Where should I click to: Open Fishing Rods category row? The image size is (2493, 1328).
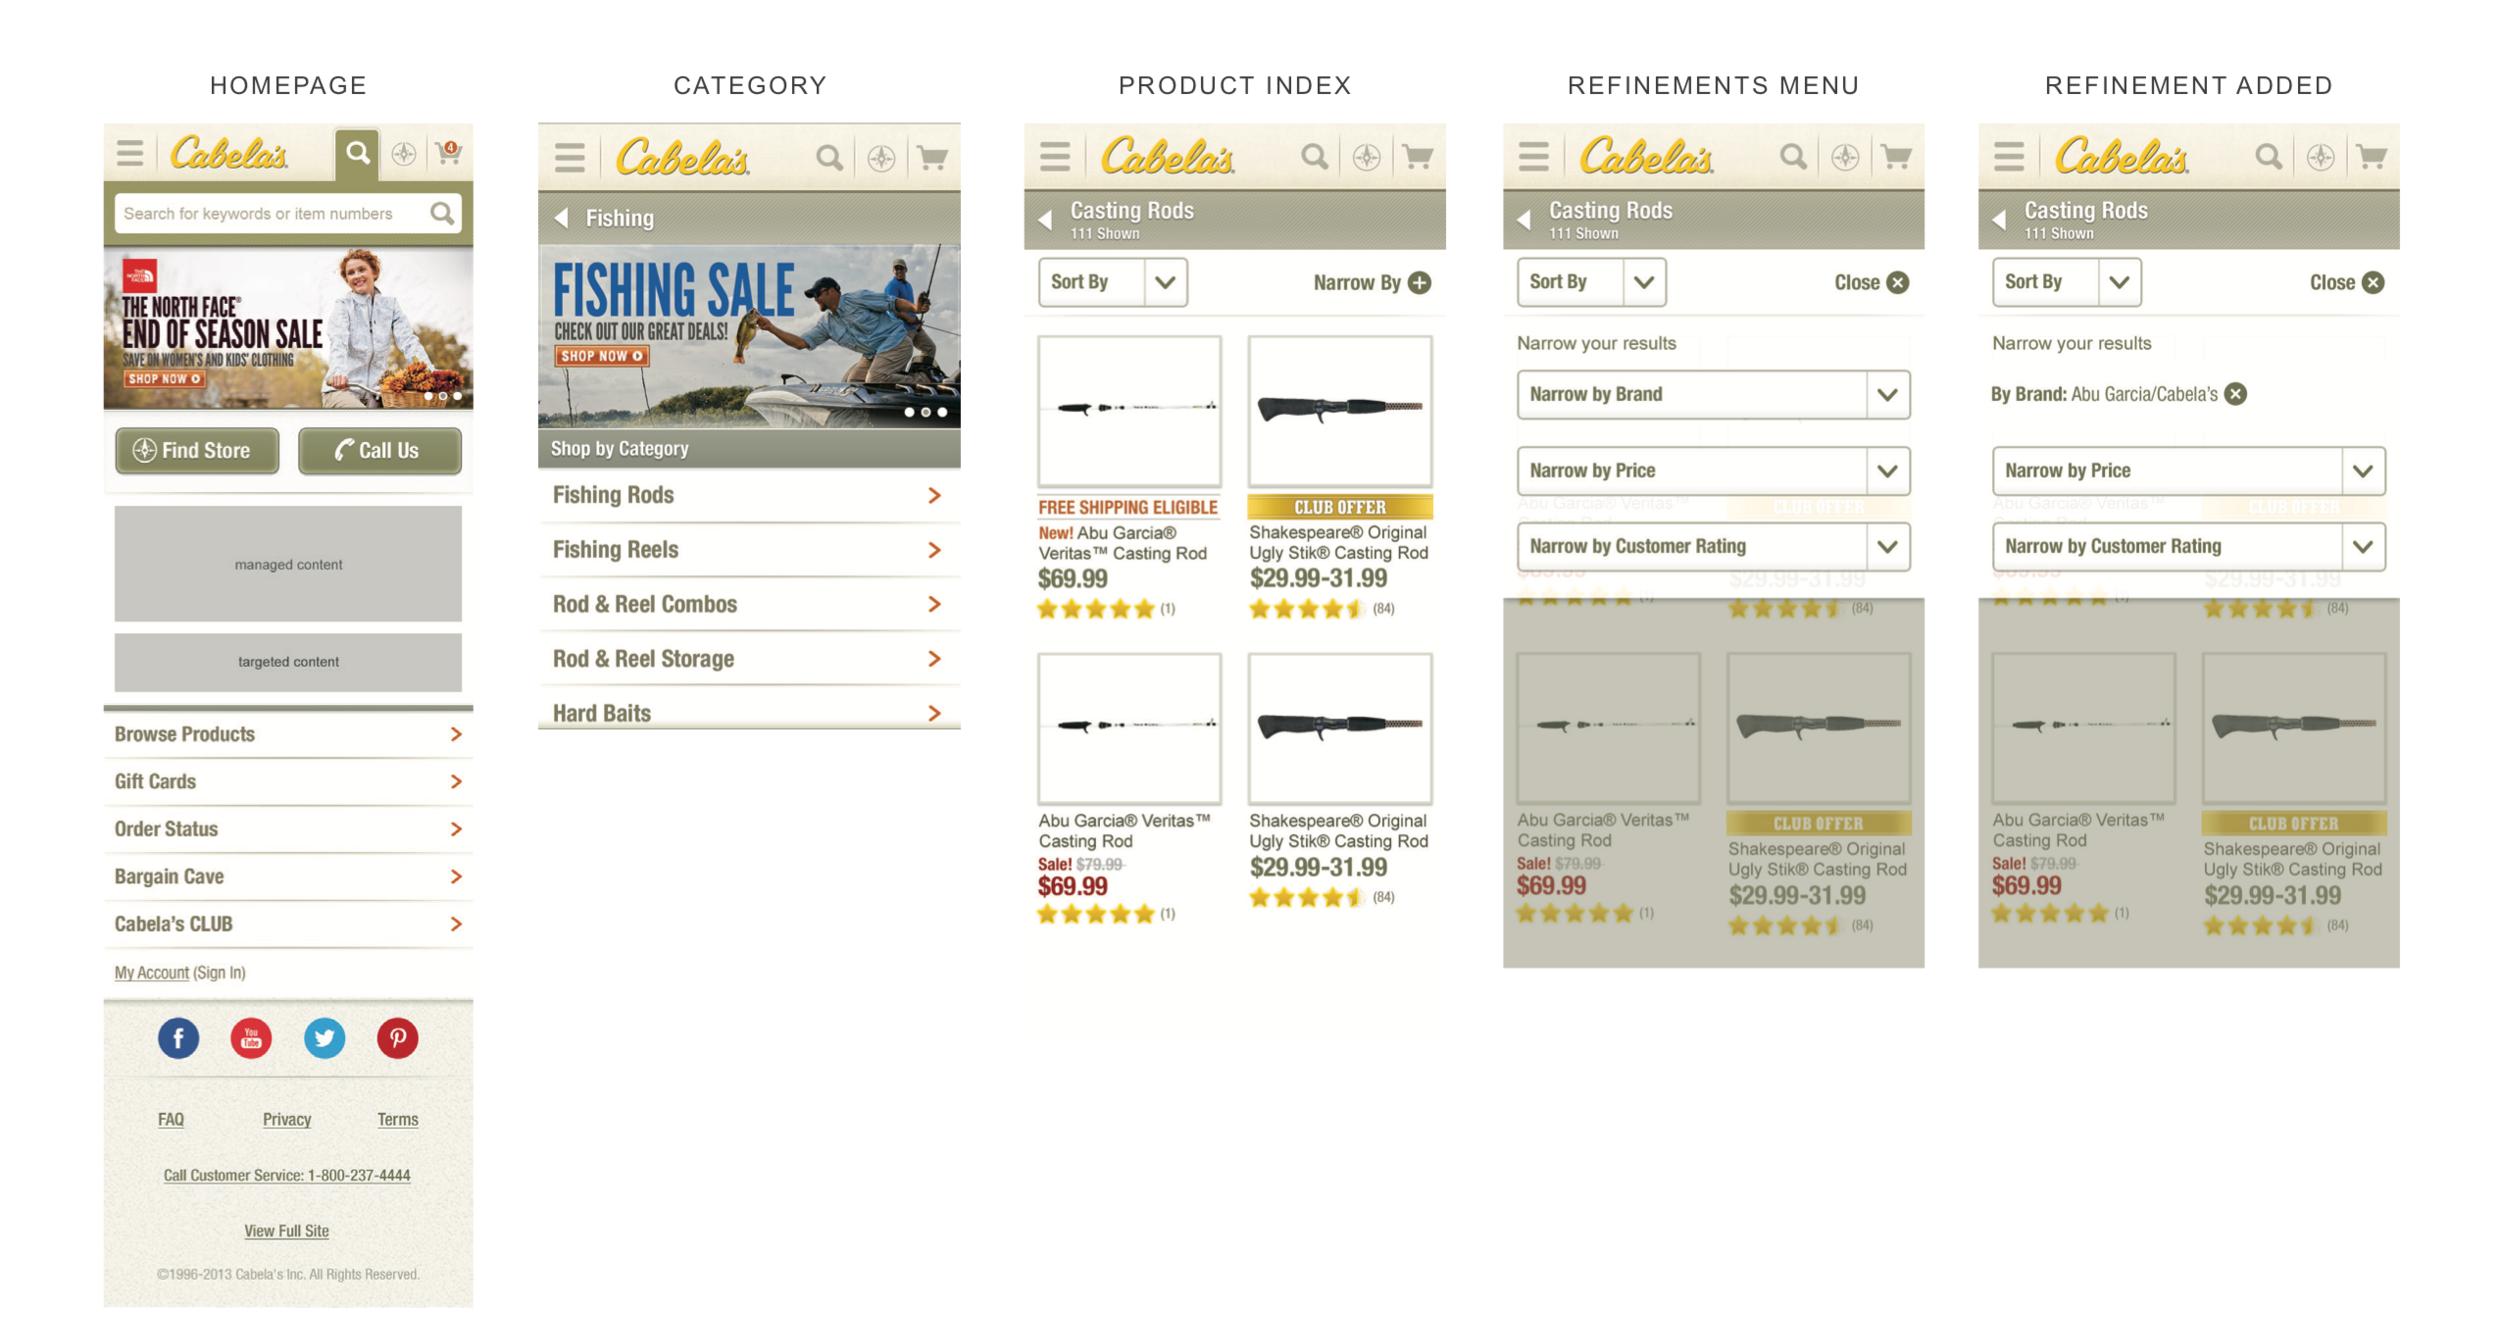pos(749,495)
